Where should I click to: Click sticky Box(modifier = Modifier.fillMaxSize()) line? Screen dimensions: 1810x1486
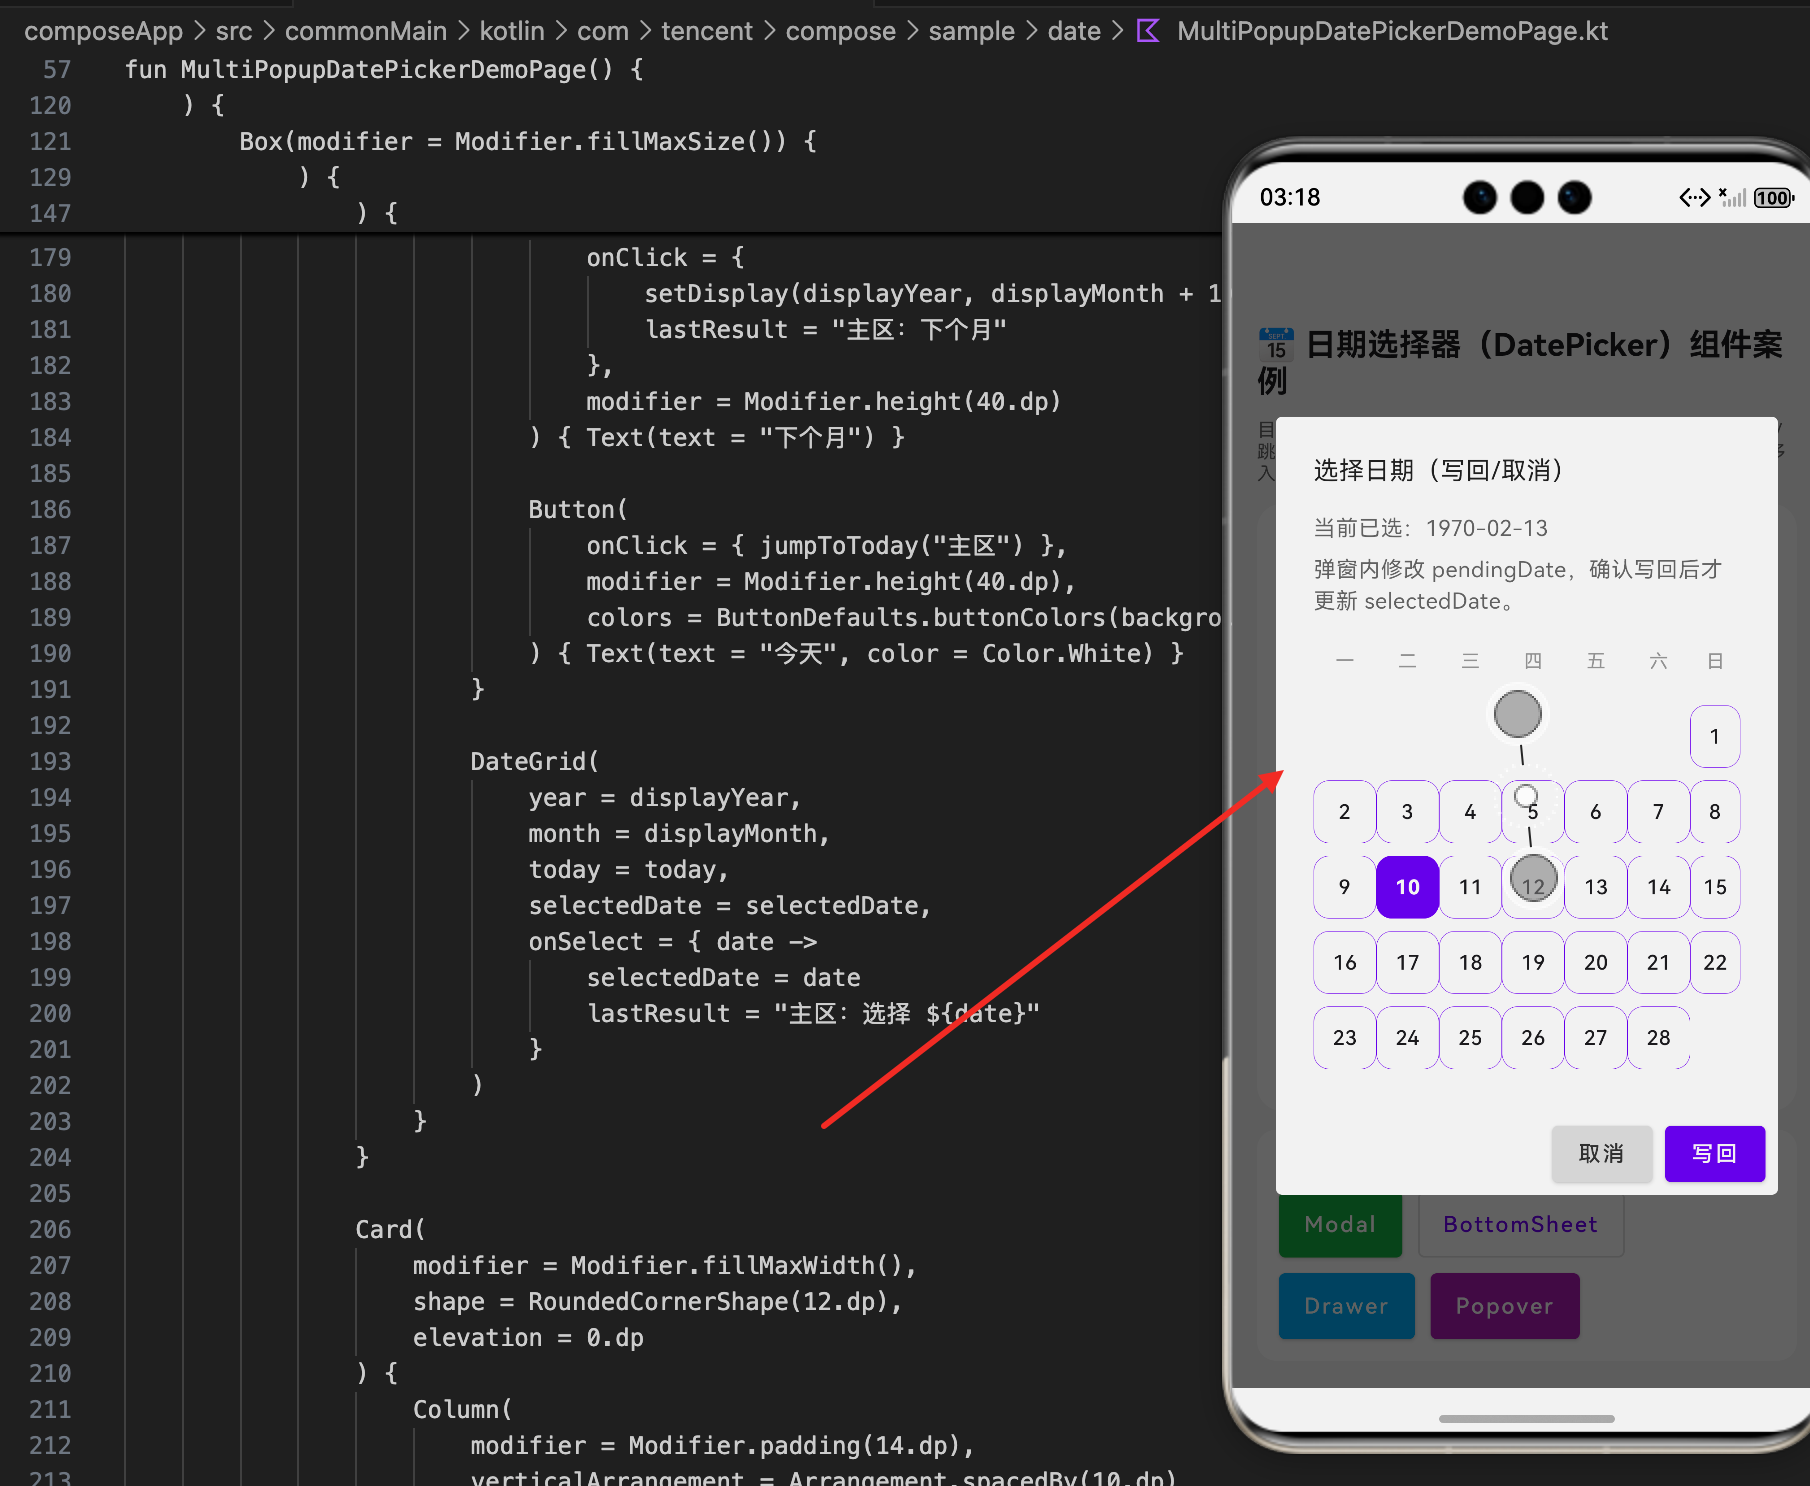(x=528, y=141)
